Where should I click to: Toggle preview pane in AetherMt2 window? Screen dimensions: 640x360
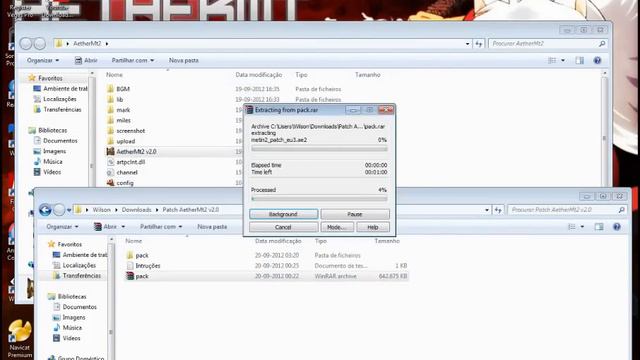click(x=579, y=60)
